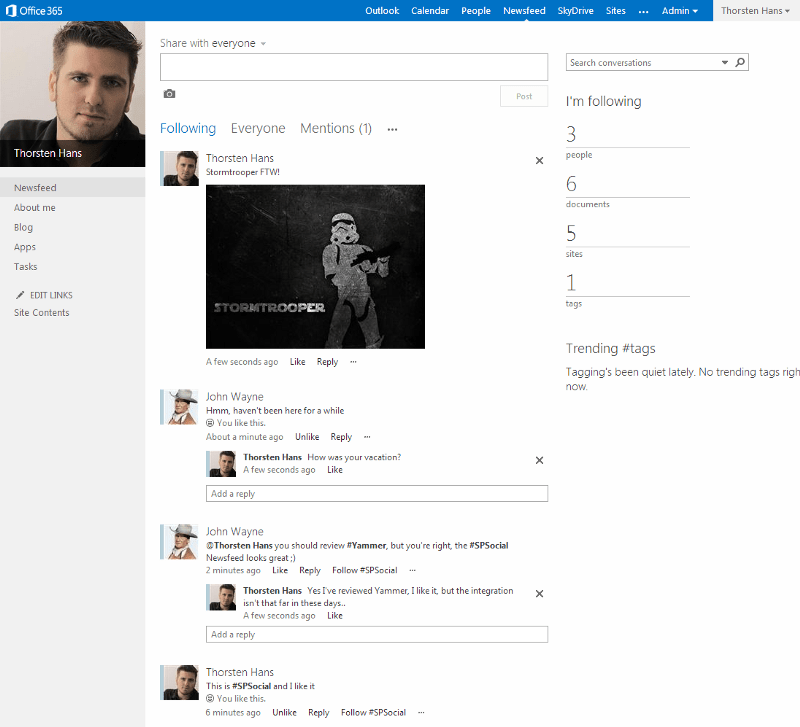
Task: Click the 'Add a reply' field
Action: (x=377, y=493)
